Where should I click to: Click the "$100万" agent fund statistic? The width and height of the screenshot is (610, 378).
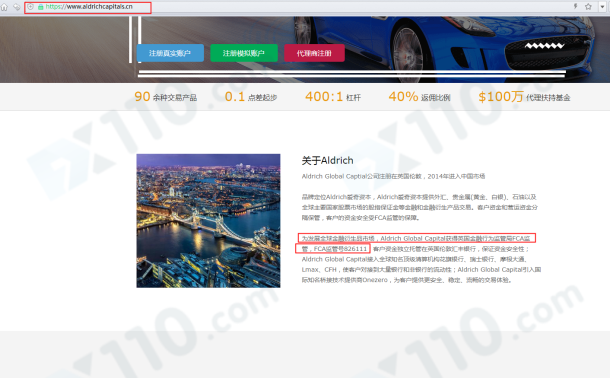(501, 96)
